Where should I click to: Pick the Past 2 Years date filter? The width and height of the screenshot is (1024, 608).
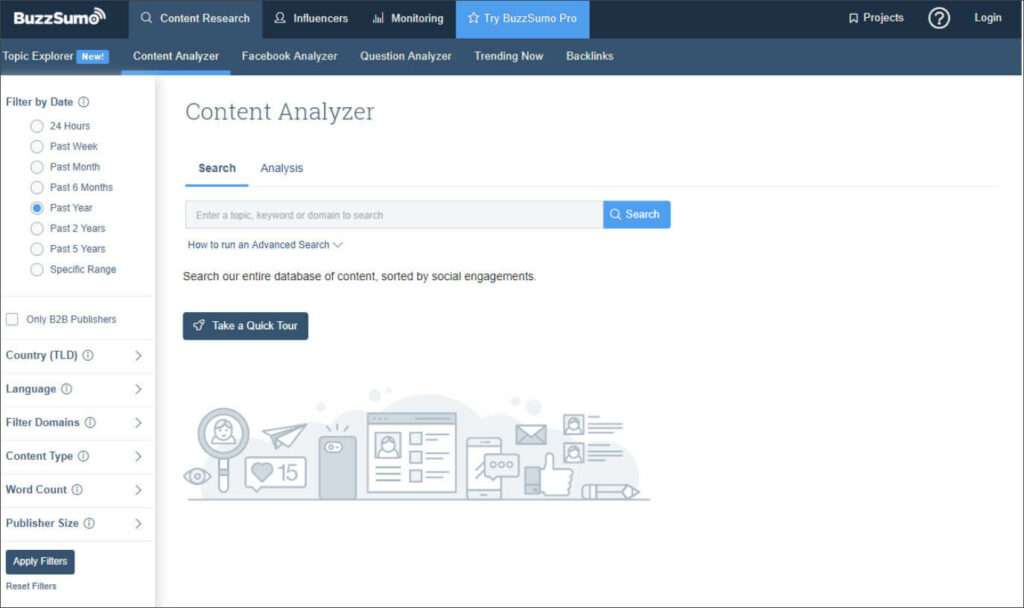pyautogui.click(x=37, y=229)
